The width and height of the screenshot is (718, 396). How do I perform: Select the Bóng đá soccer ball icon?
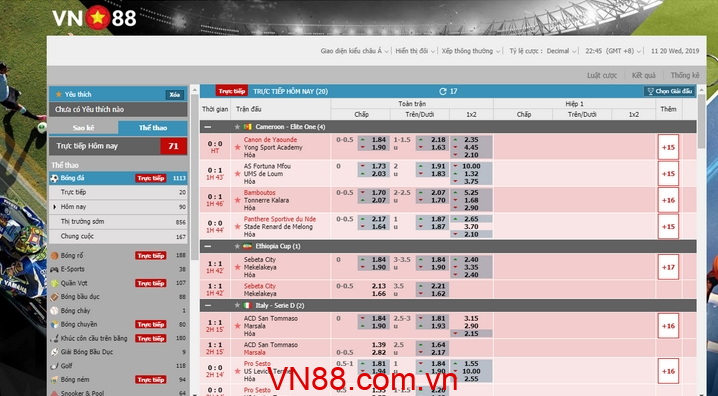click(x=54, y=178)
